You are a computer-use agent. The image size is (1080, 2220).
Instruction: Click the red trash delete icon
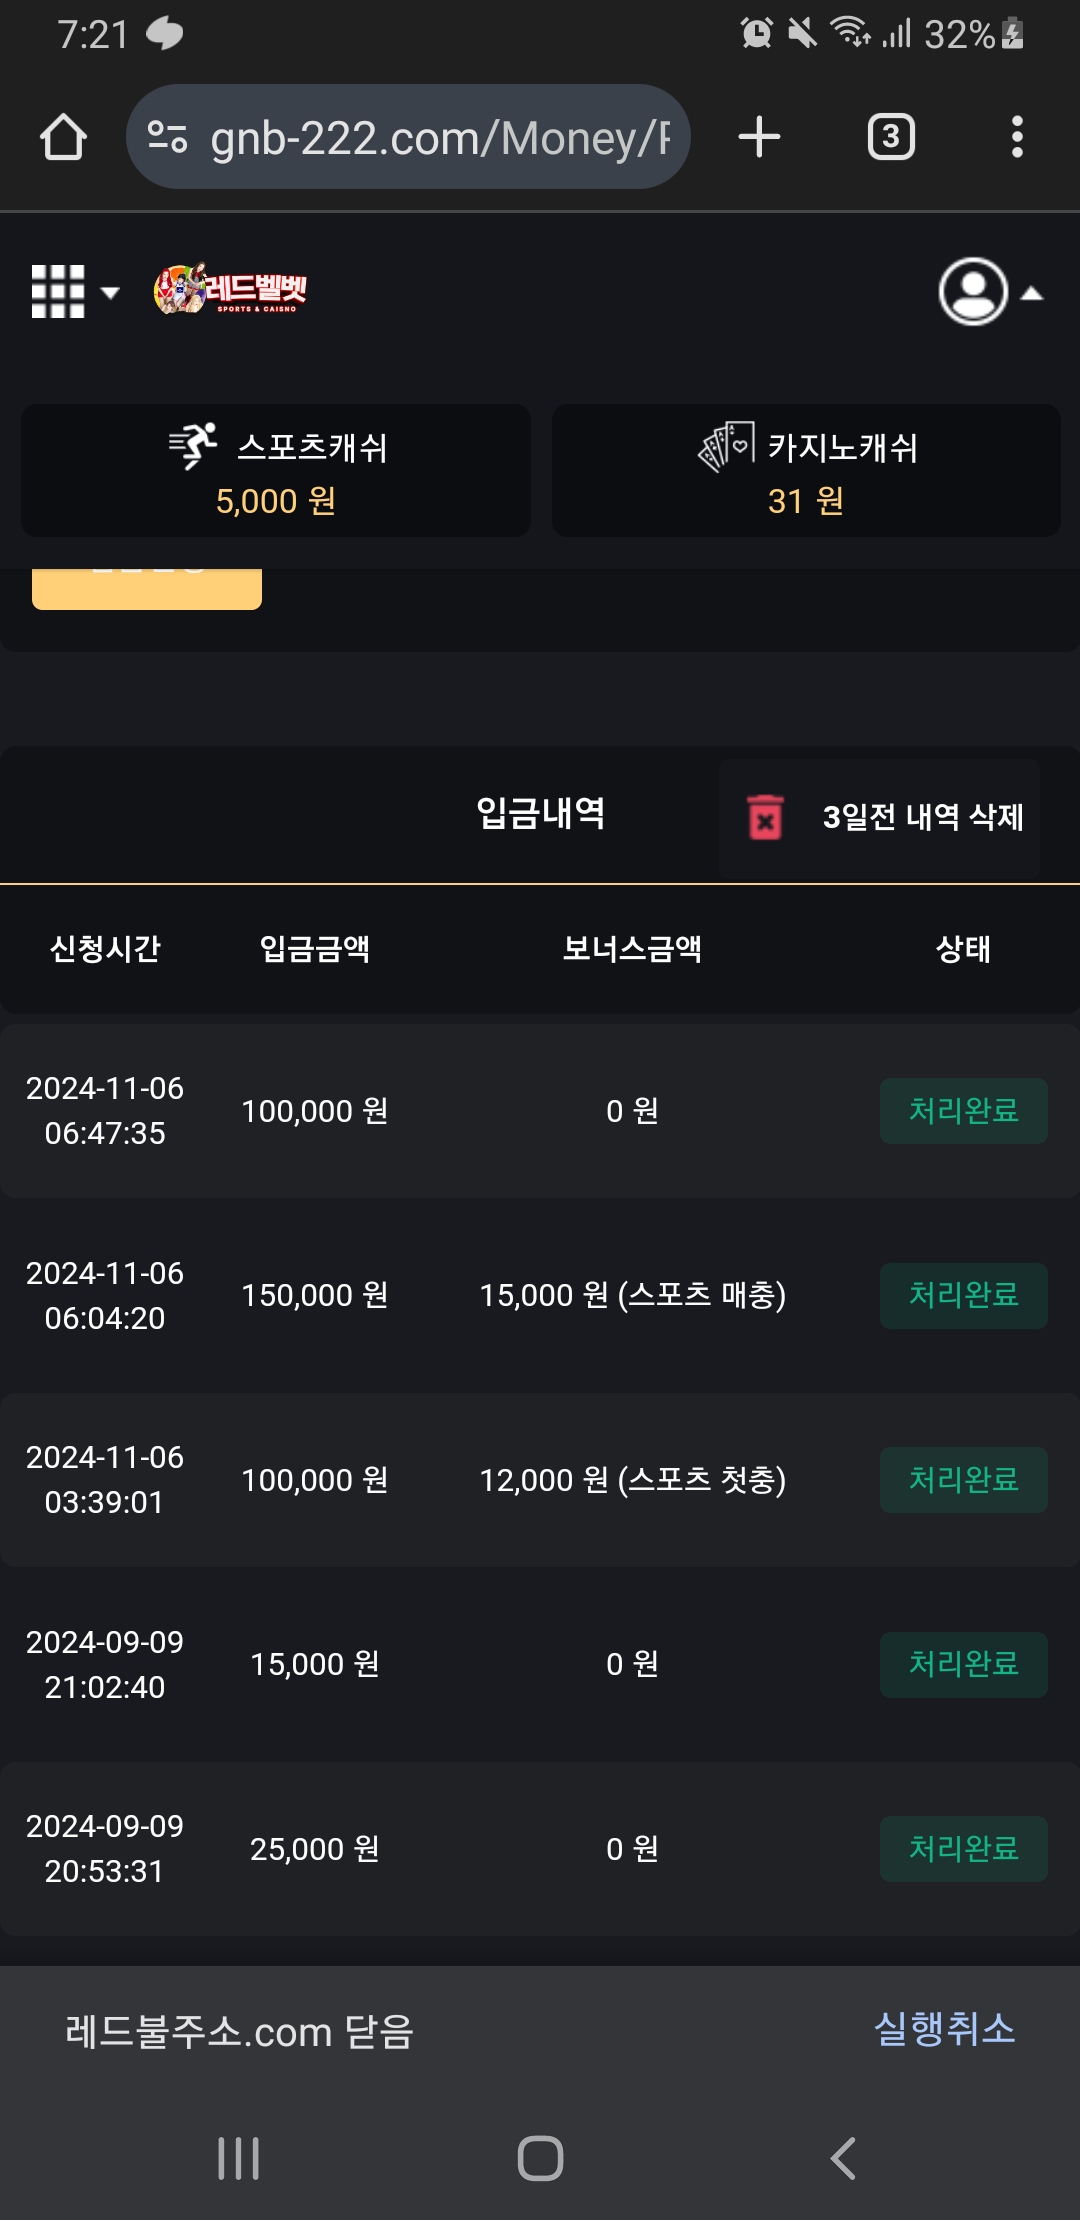click(x=766, y=818)
